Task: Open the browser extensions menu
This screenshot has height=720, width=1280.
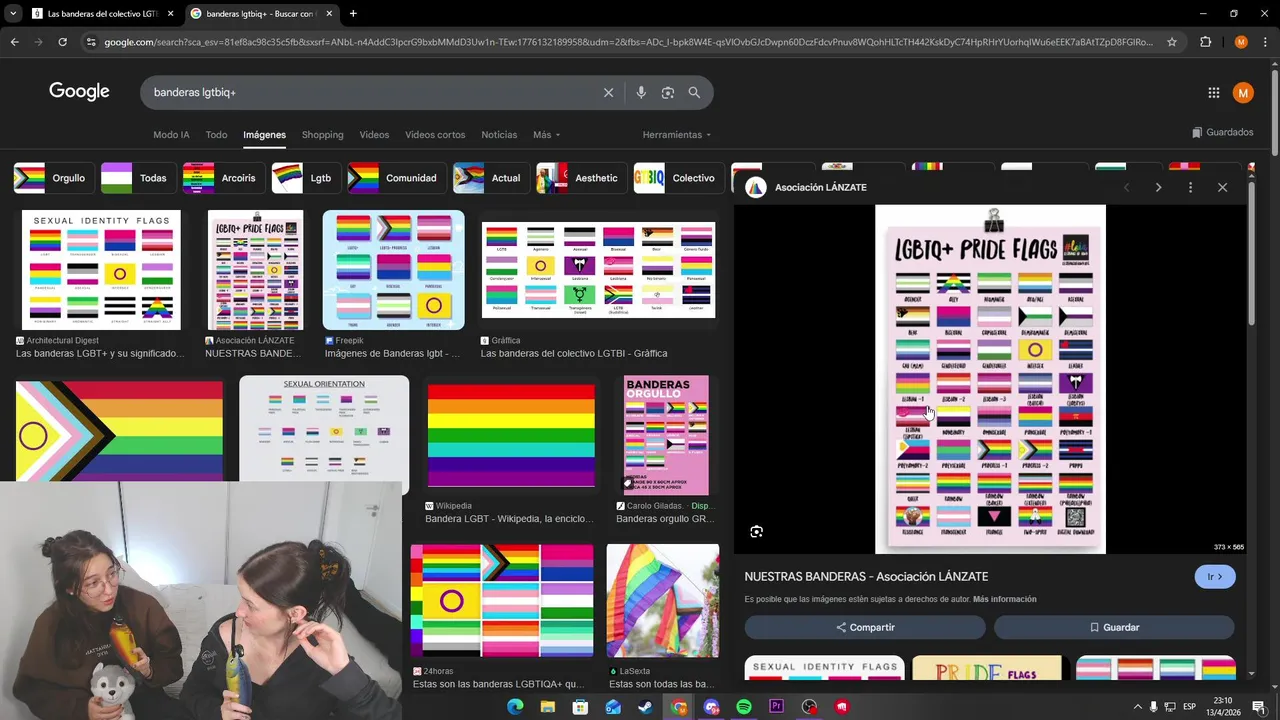Action: click(x=1205, y=42)
